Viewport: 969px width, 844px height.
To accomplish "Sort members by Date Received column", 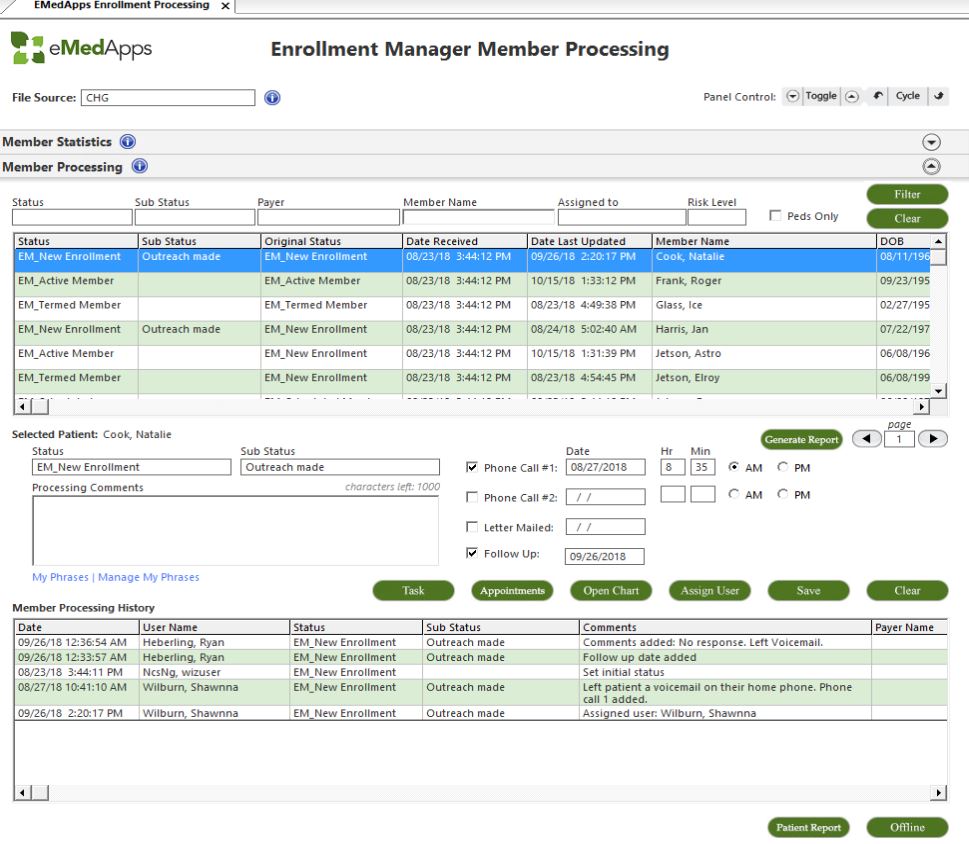I will tap(465, 241).
